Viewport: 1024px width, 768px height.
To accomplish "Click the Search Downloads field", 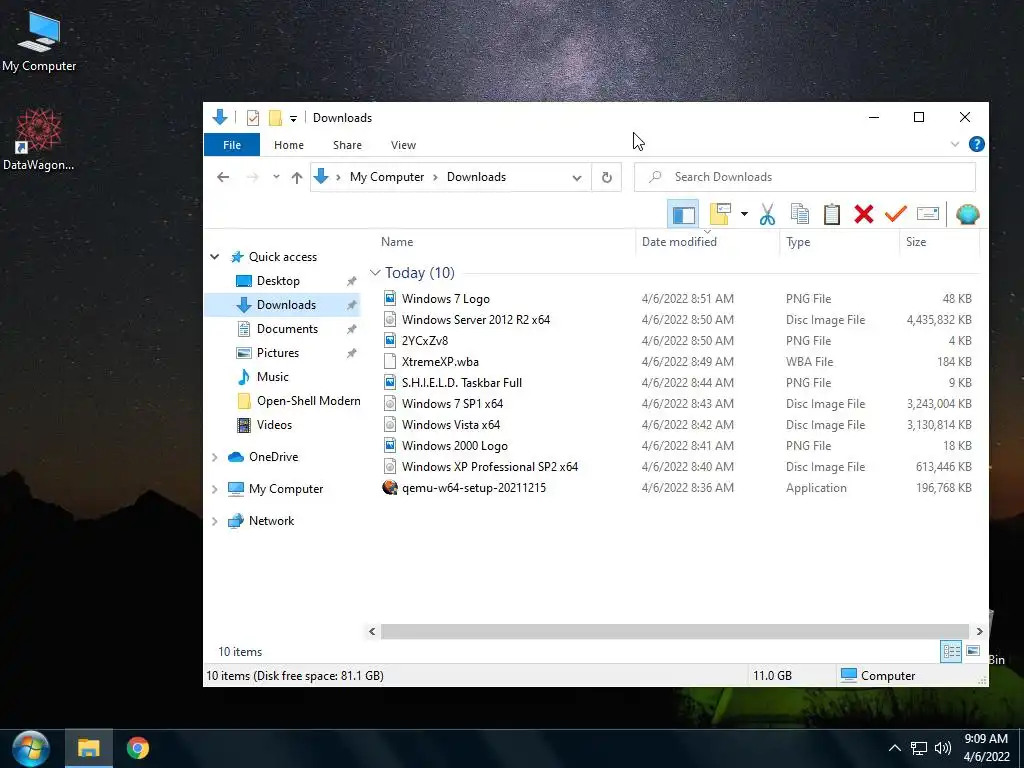I will (x=805, y=177).
